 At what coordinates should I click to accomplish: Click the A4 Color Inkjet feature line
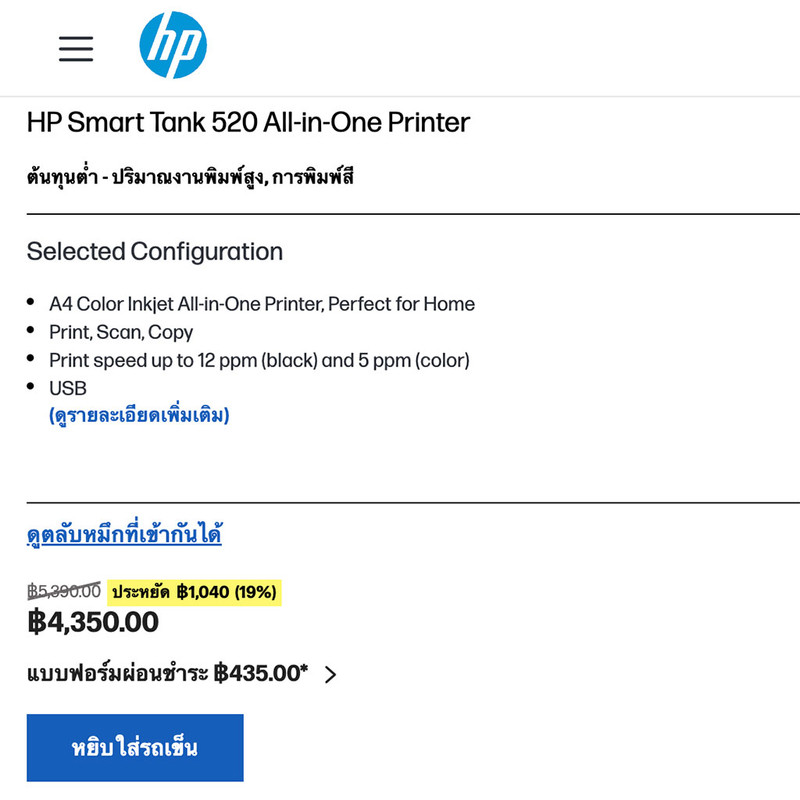click(x=262, y=304)
